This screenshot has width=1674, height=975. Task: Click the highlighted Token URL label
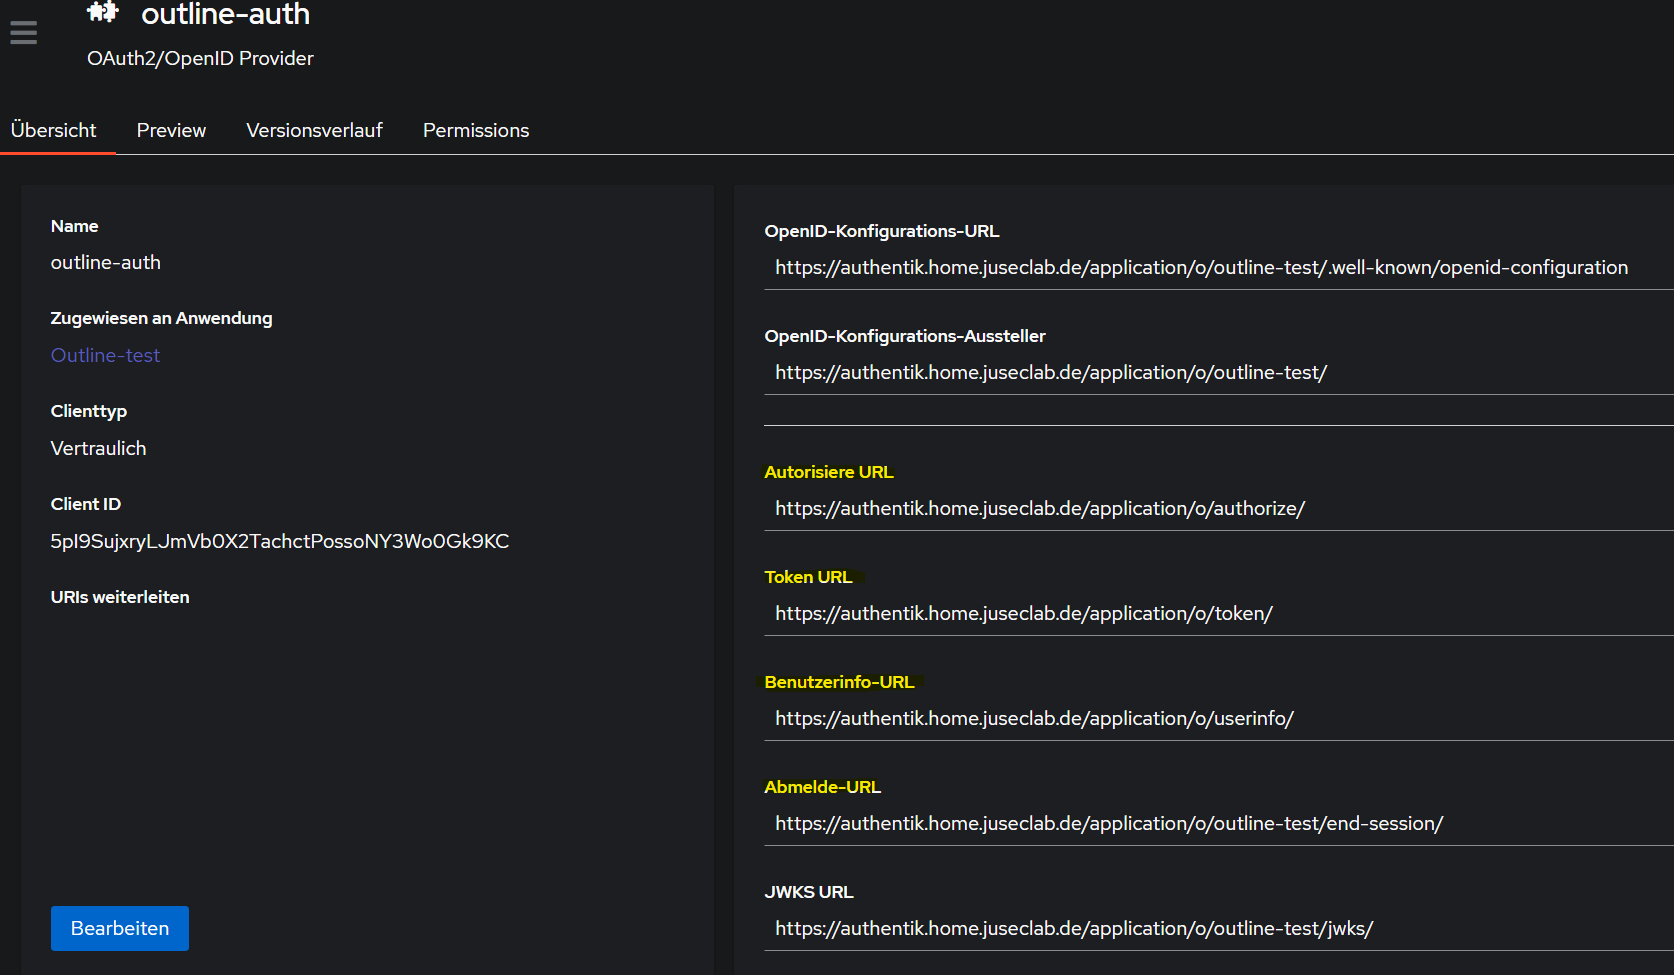tap(808, 577)
